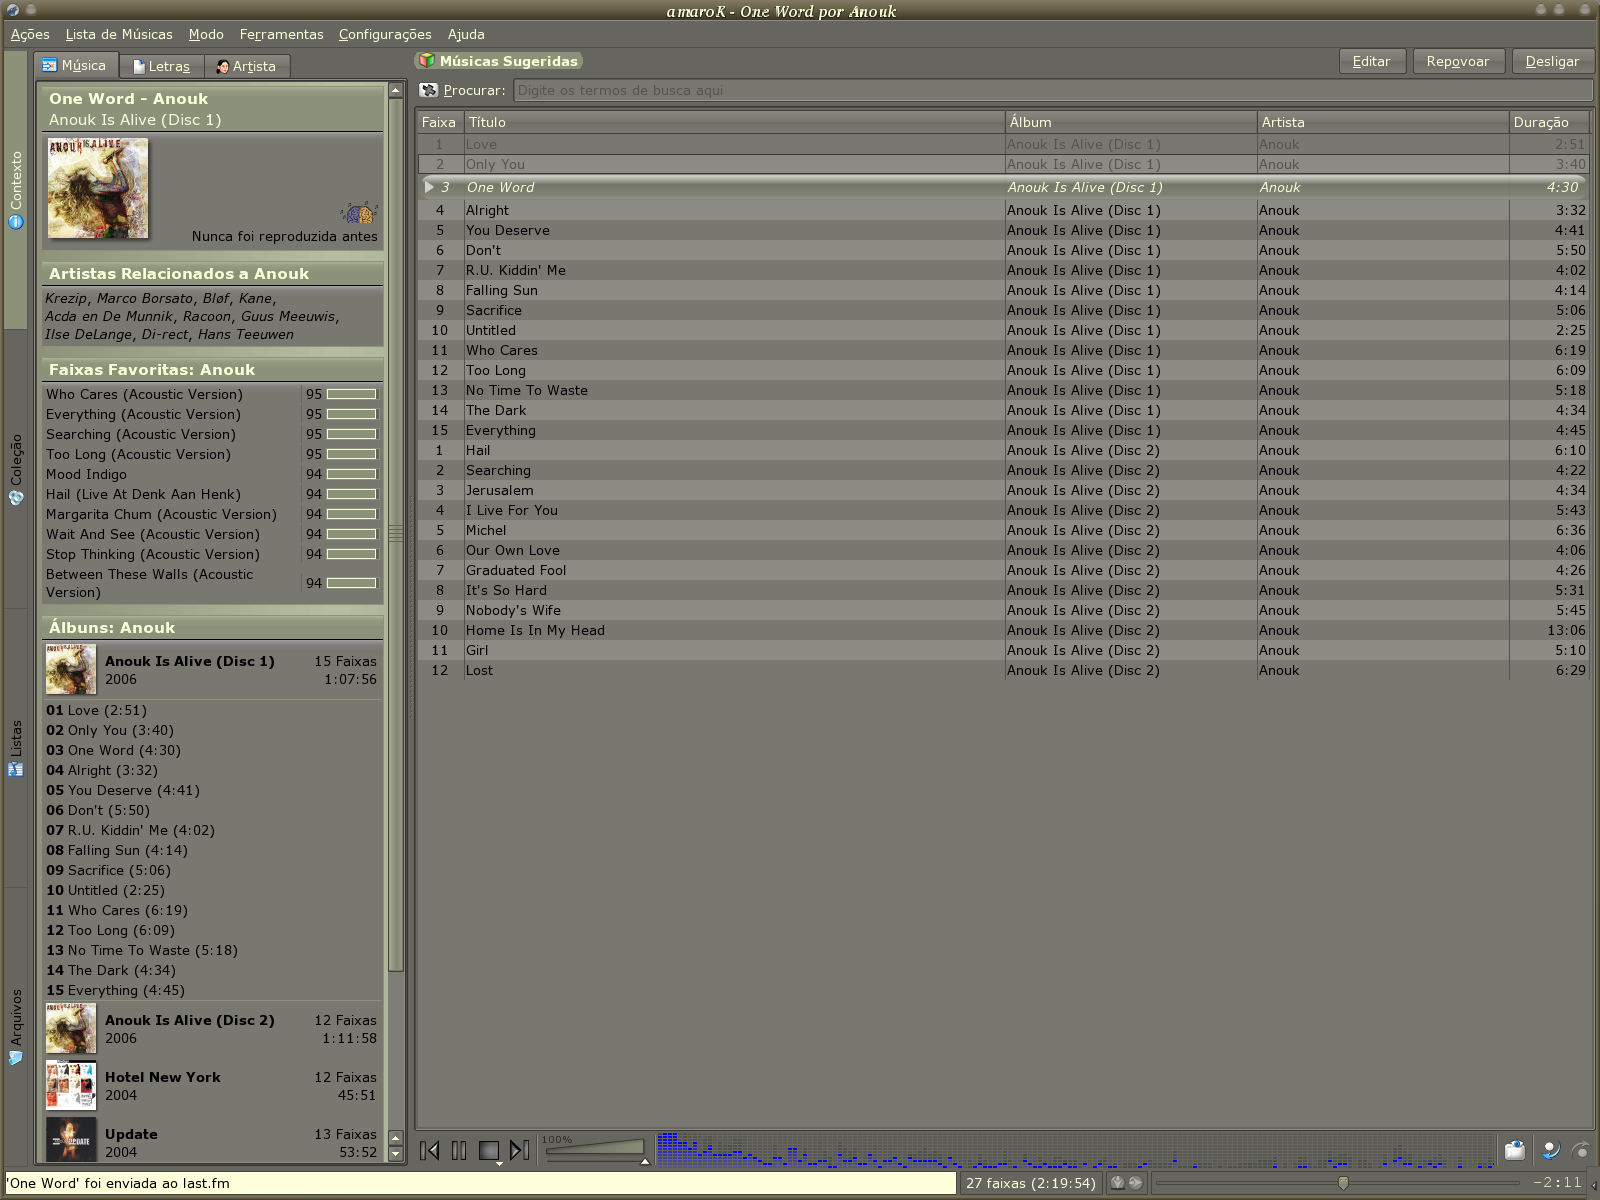Focus the Procurar search field
Viewport: 1600px width, 1200px height.
(1052, 90)
